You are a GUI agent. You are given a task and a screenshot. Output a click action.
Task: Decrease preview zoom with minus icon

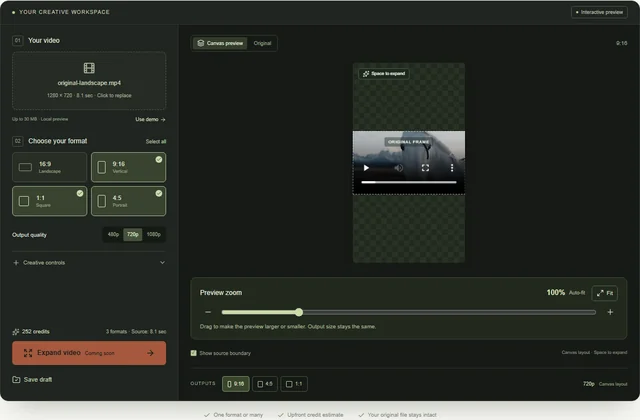[x=208, y=312]
